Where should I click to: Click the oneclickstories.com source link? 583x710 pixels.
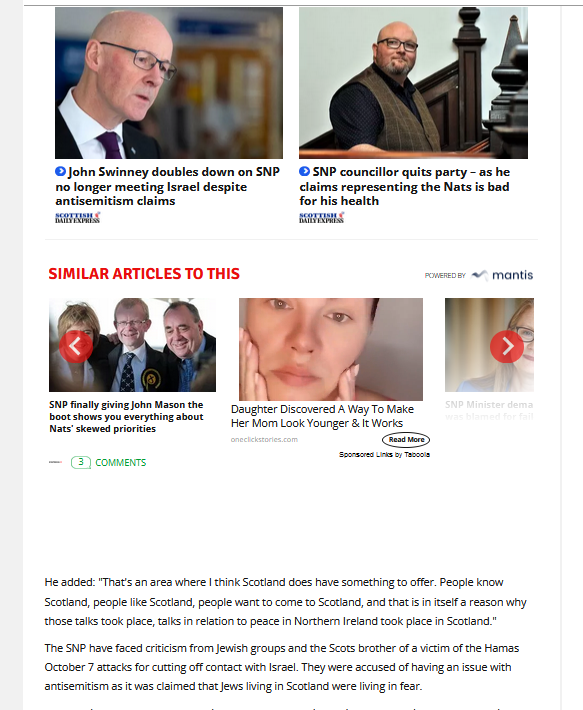coord(264,439)
